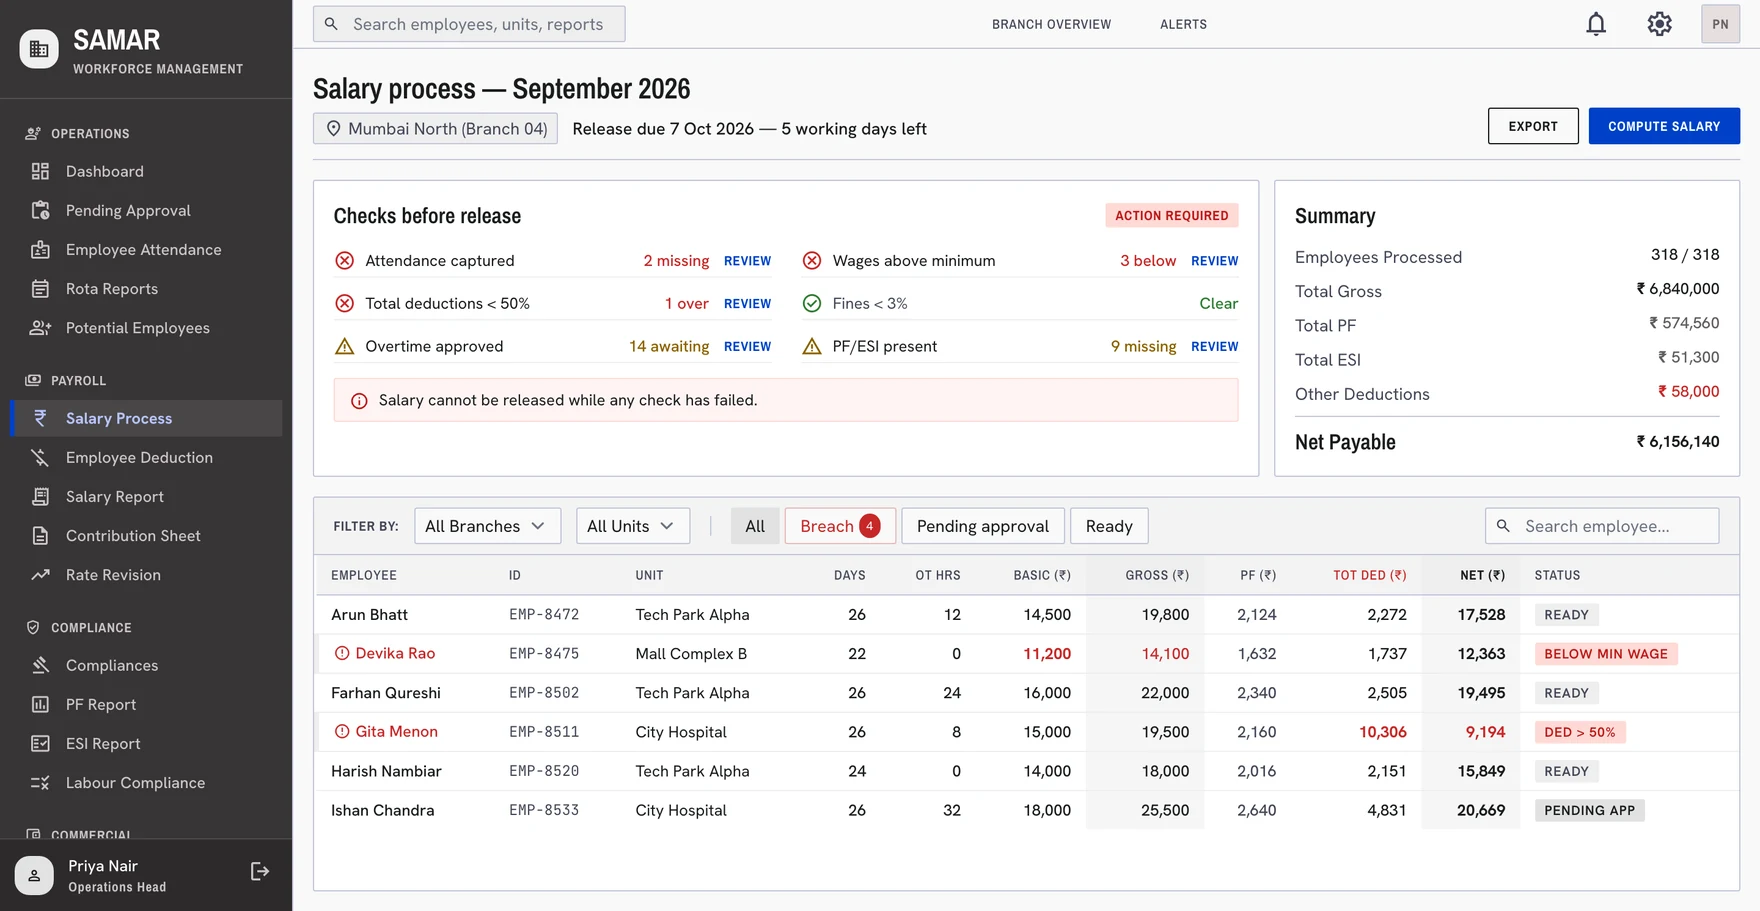Filter by Breach tab

pos(840,526)
